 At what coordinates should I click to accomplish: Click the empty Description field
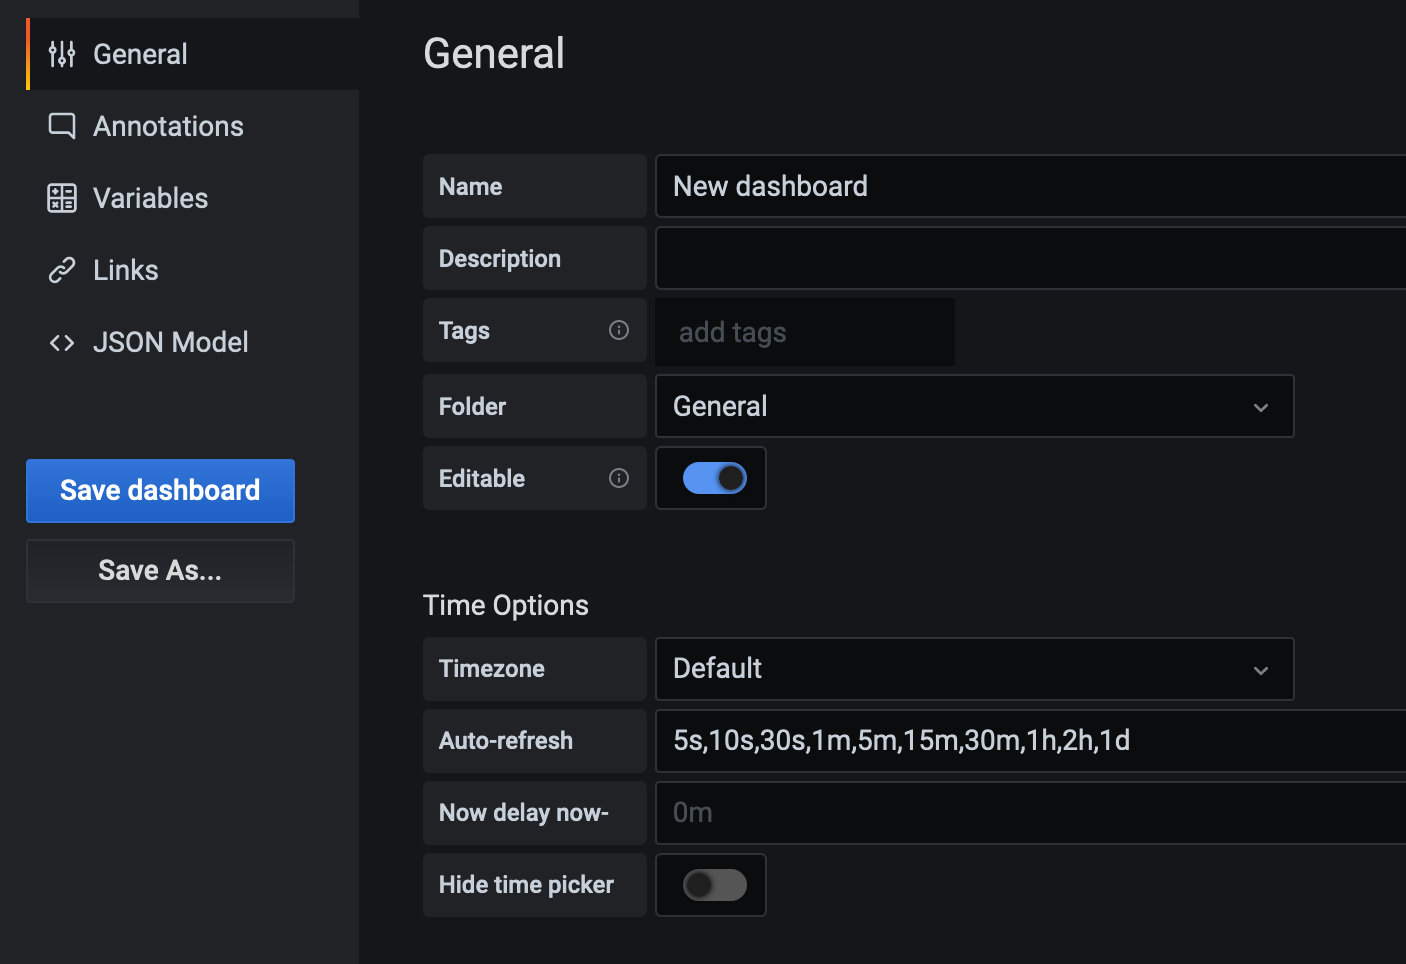tap(1000, 258)
